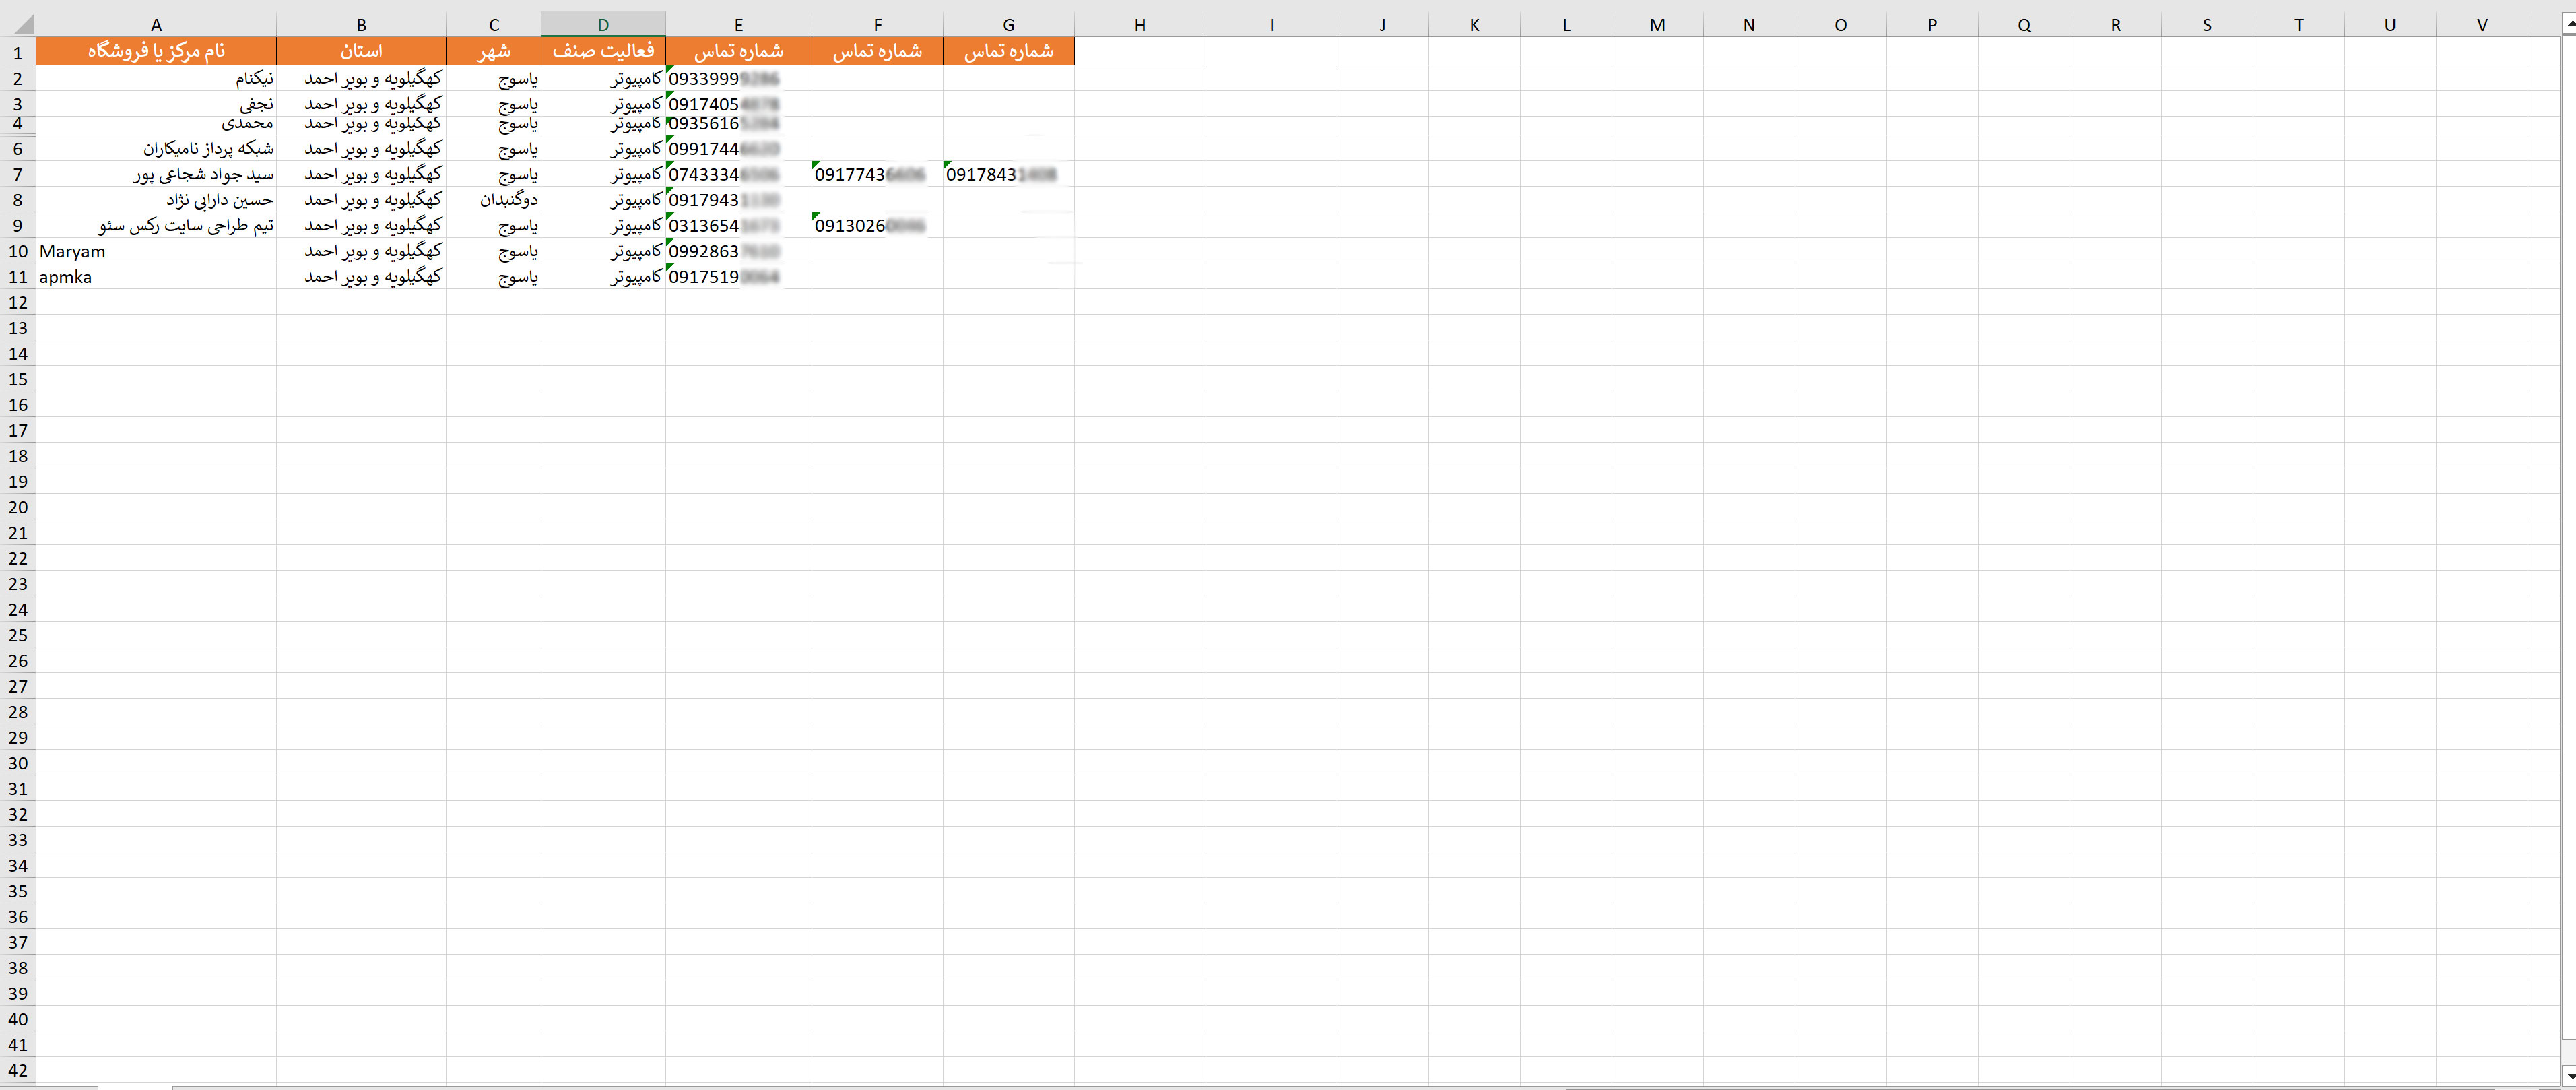Select row 7 header
Image resolution: width=2576 pixels, height=1090 pixels.
18,174
